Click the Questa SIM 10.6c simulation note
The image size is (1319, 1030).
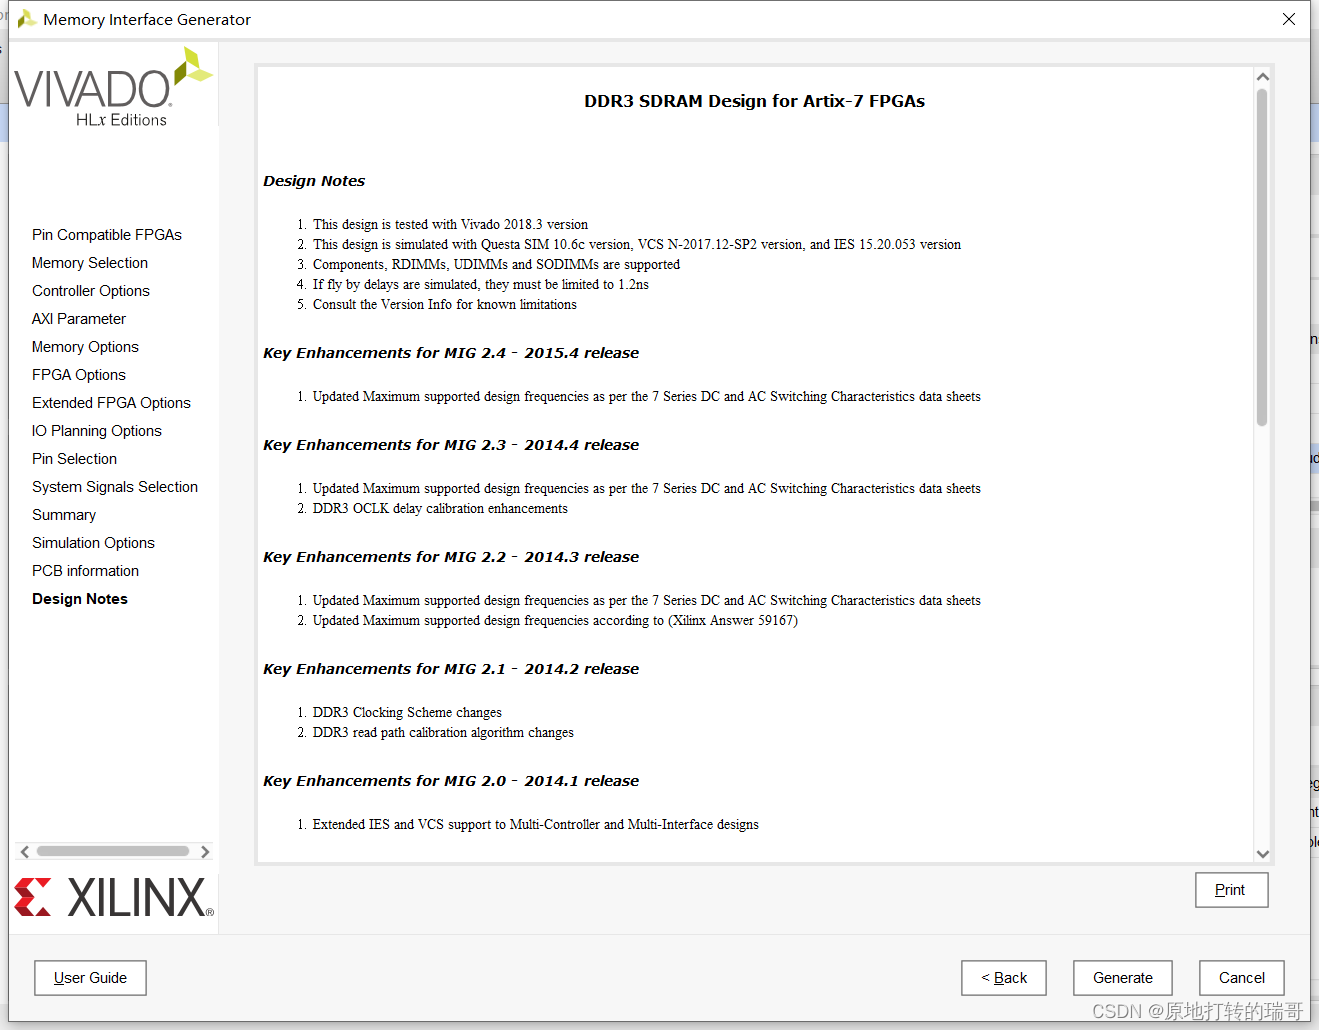click(637, 245)
